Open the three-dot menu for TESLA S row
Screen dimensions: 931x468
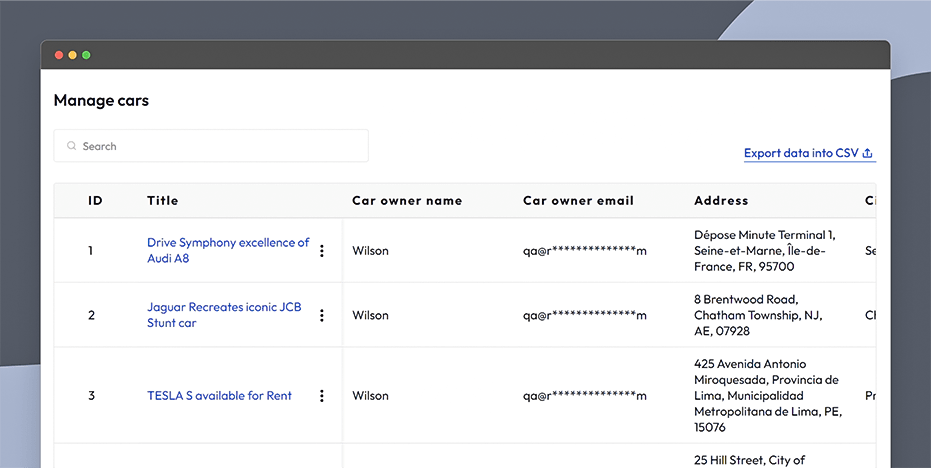(x=322, y=396)
